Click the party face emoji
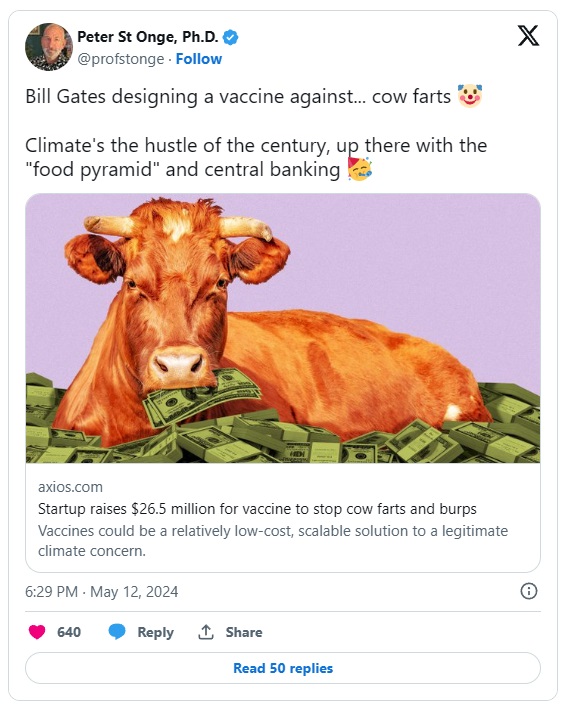Viewport: 567px width, 712px height. coord(360,169)
